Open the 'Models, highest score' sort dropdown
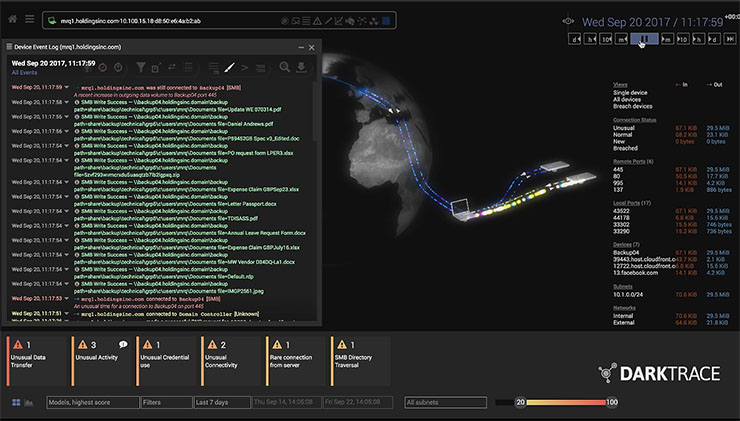The height and width of the screenshot is (421, 740). (x=91, y=402)
